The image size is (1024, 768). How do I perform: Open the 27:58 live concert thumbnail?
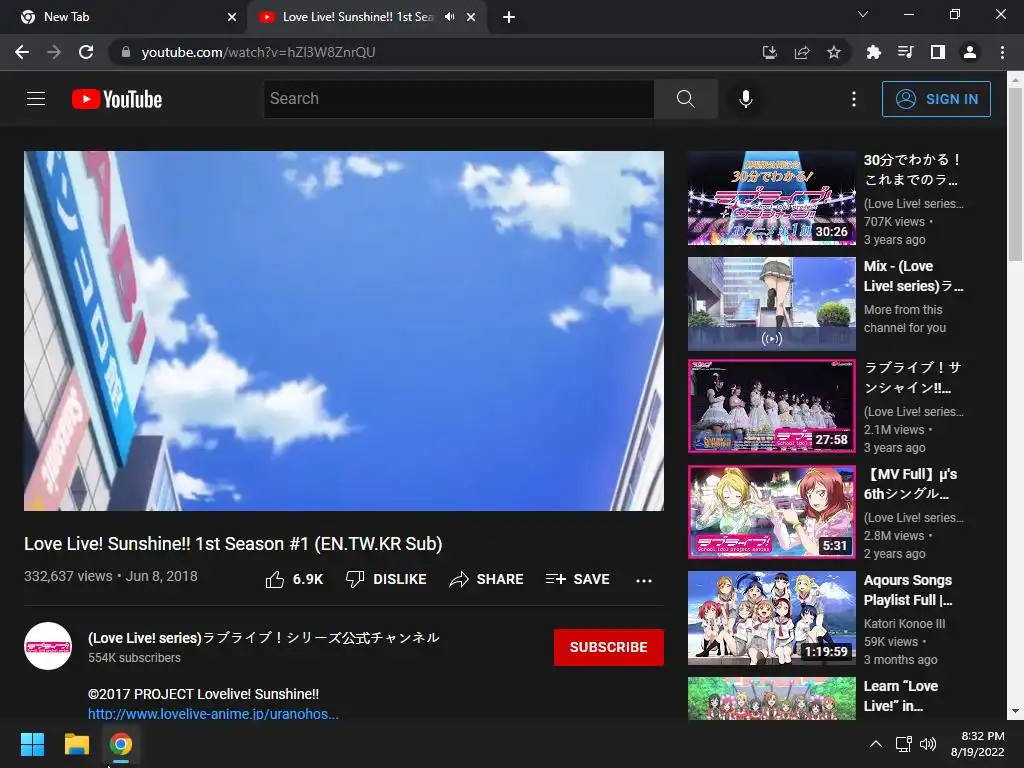click(x=772, y=406)
